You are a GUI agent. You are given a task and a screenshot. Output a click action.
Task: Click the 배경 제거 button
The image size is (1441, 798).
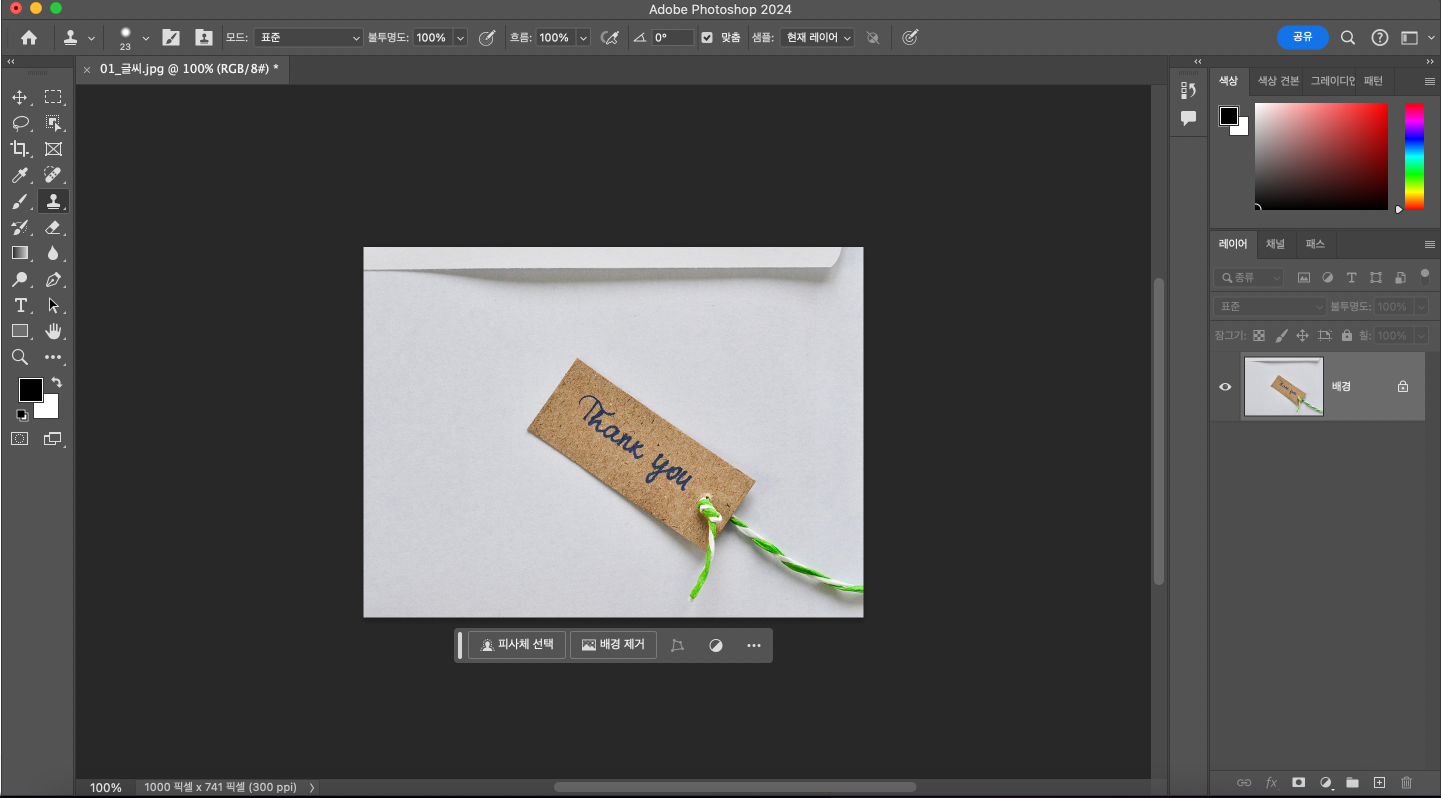tap(613, 645)
